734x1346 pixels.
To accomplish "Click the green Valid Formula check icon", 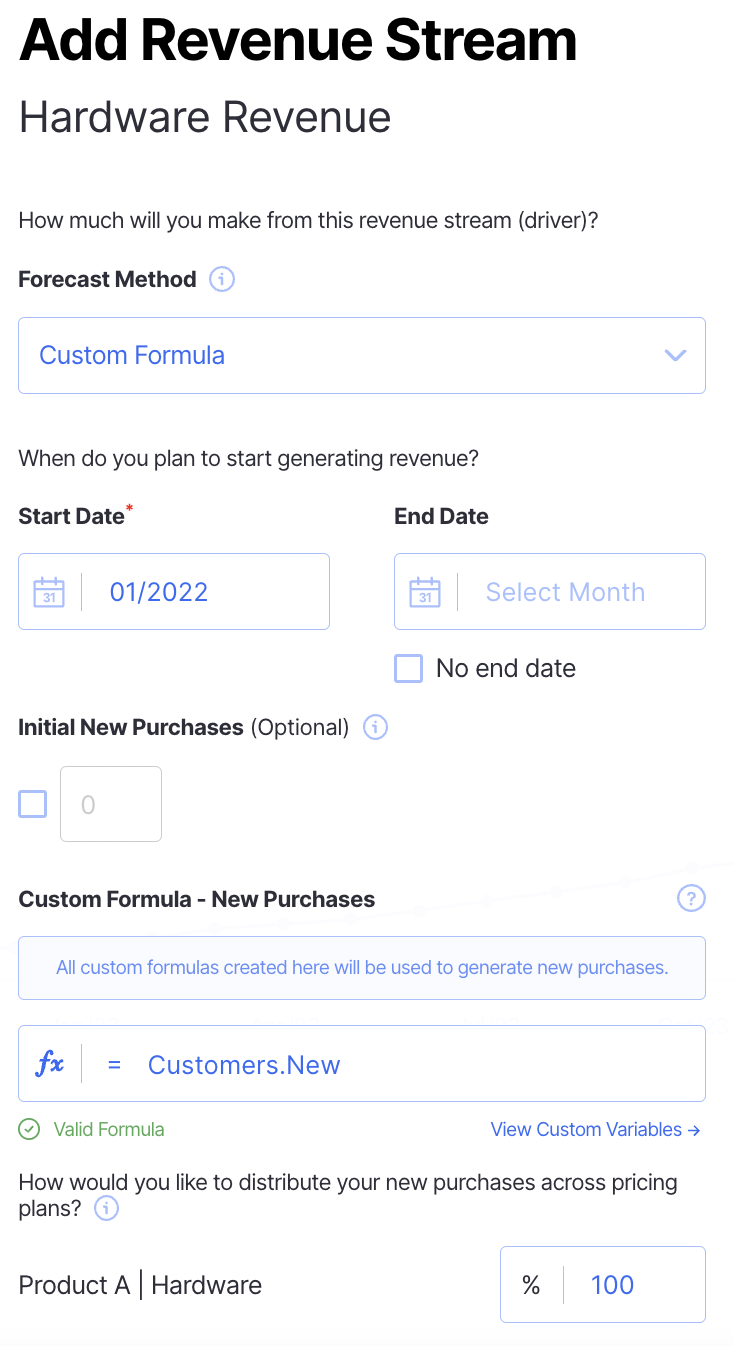I will 31,1129.
